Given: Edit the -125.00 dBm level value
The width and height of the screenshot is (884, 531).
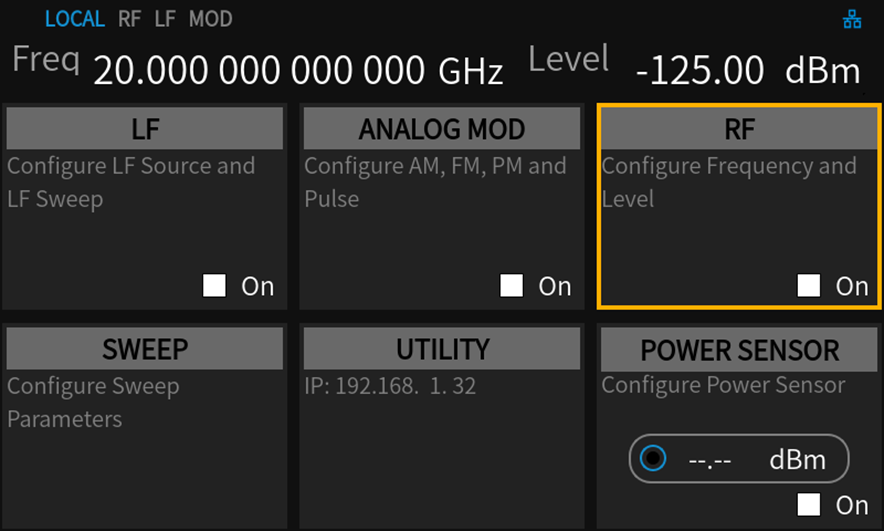Looking at the screenshot, I should (746, 71).
